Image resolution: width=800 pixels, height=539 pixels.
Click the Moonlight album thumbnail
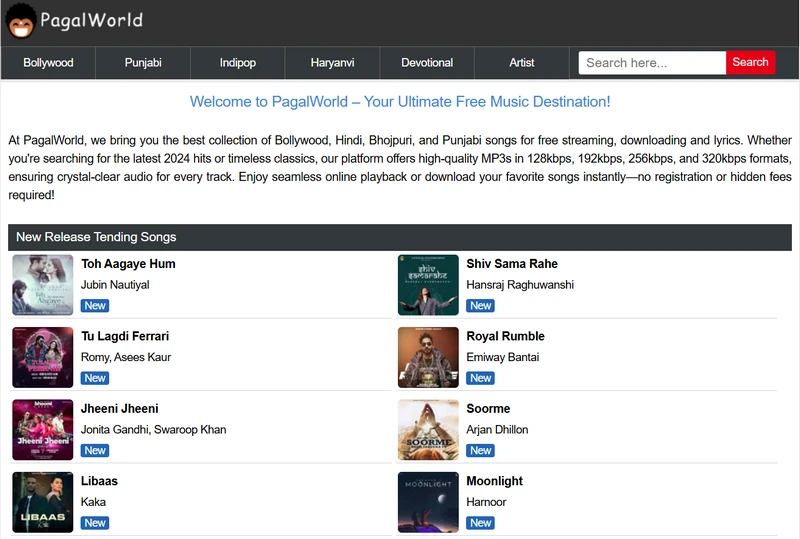[428, 502]
